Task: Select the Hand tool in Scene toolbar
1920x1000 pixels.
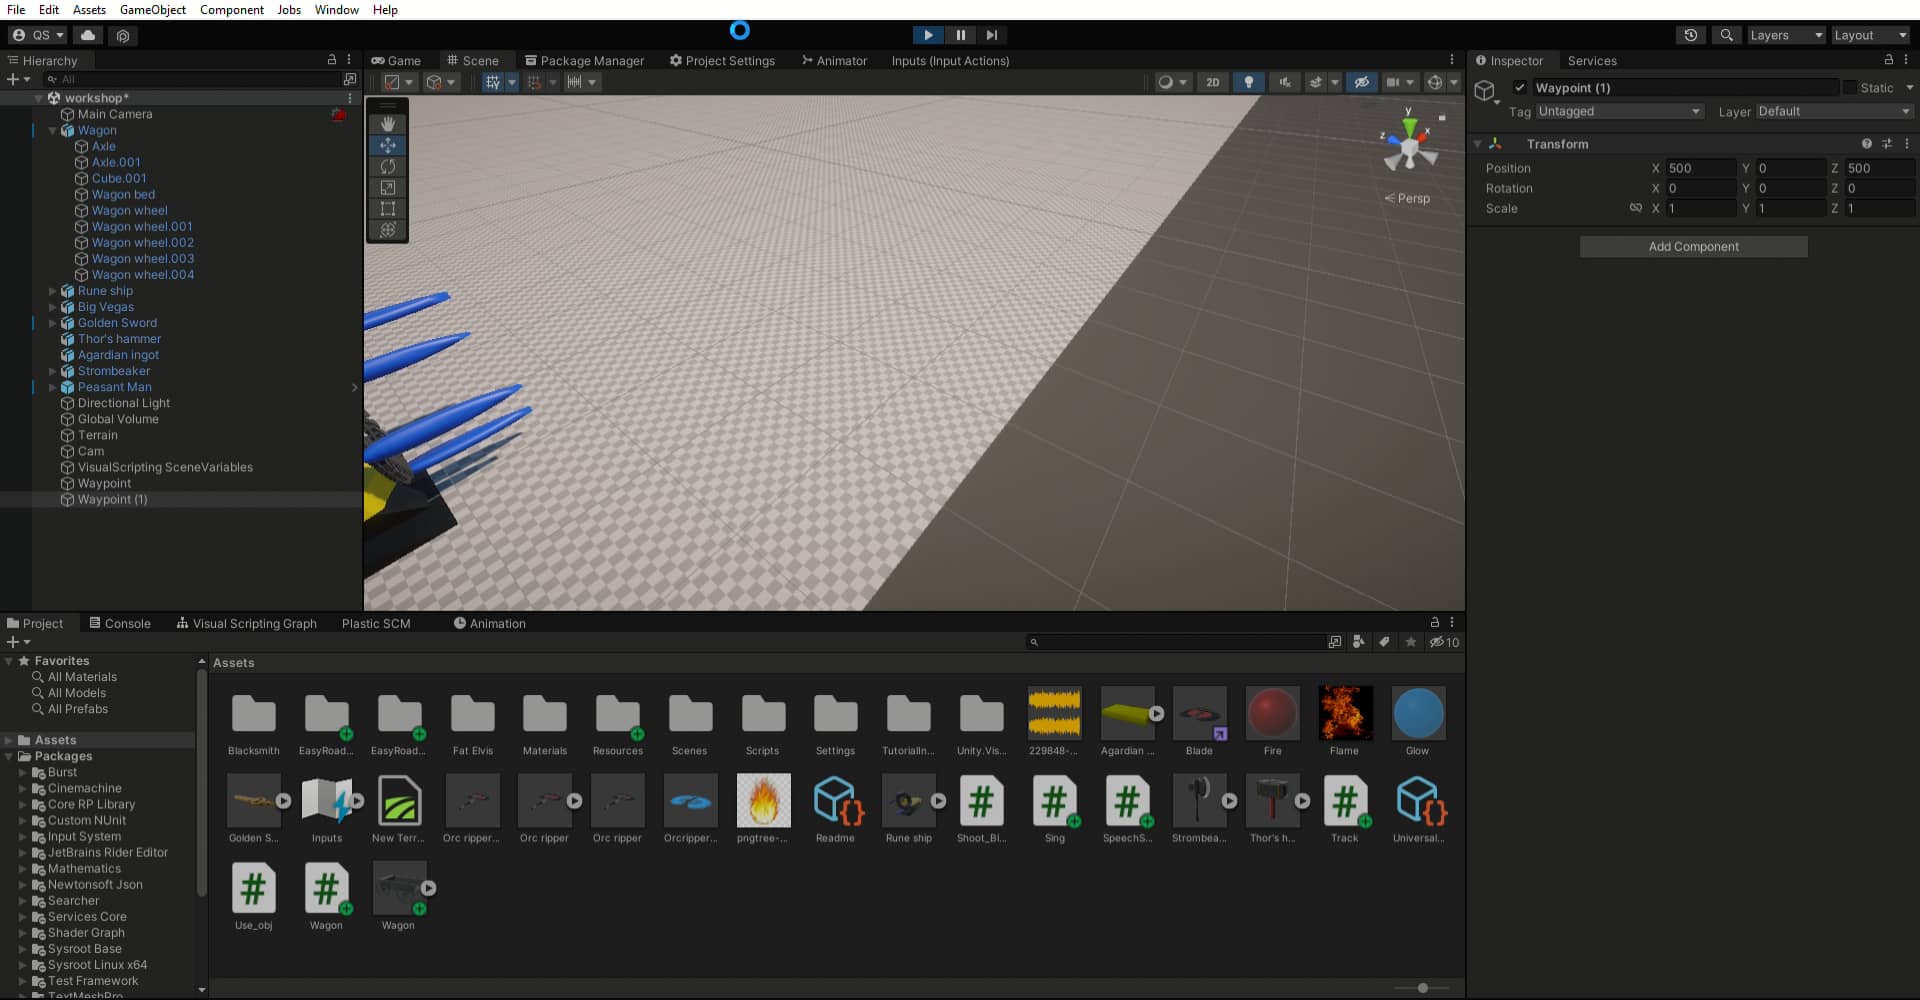Action: pos(388,124)
